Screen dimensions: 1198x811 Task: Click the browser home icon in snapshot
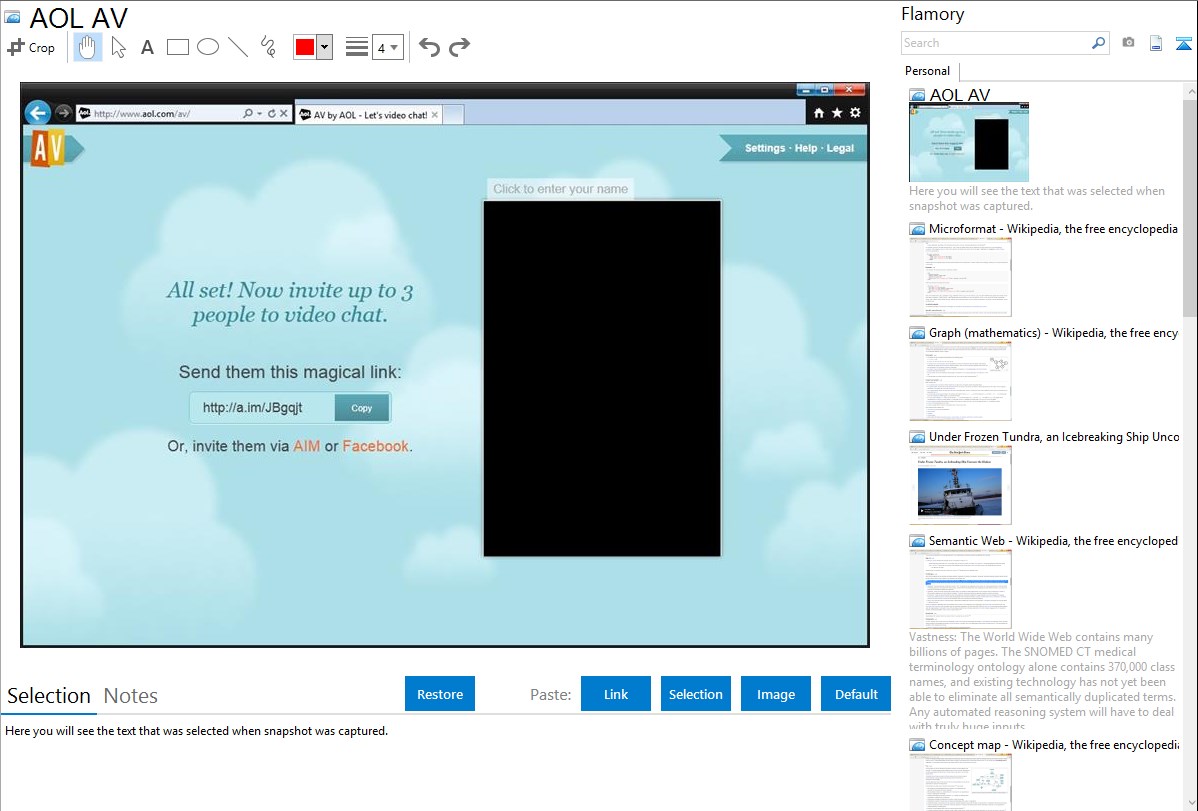(818, 113)
